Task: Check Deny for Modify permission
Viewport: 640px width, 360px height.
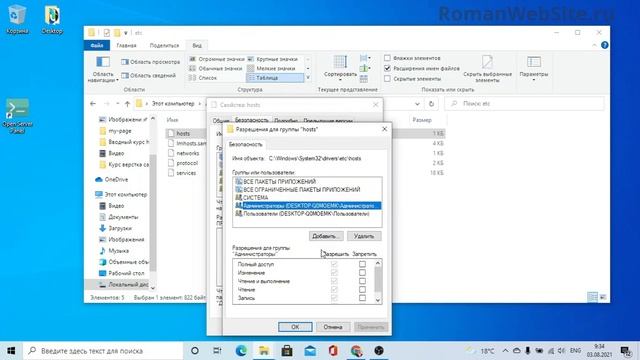Action: click(362, 273)
